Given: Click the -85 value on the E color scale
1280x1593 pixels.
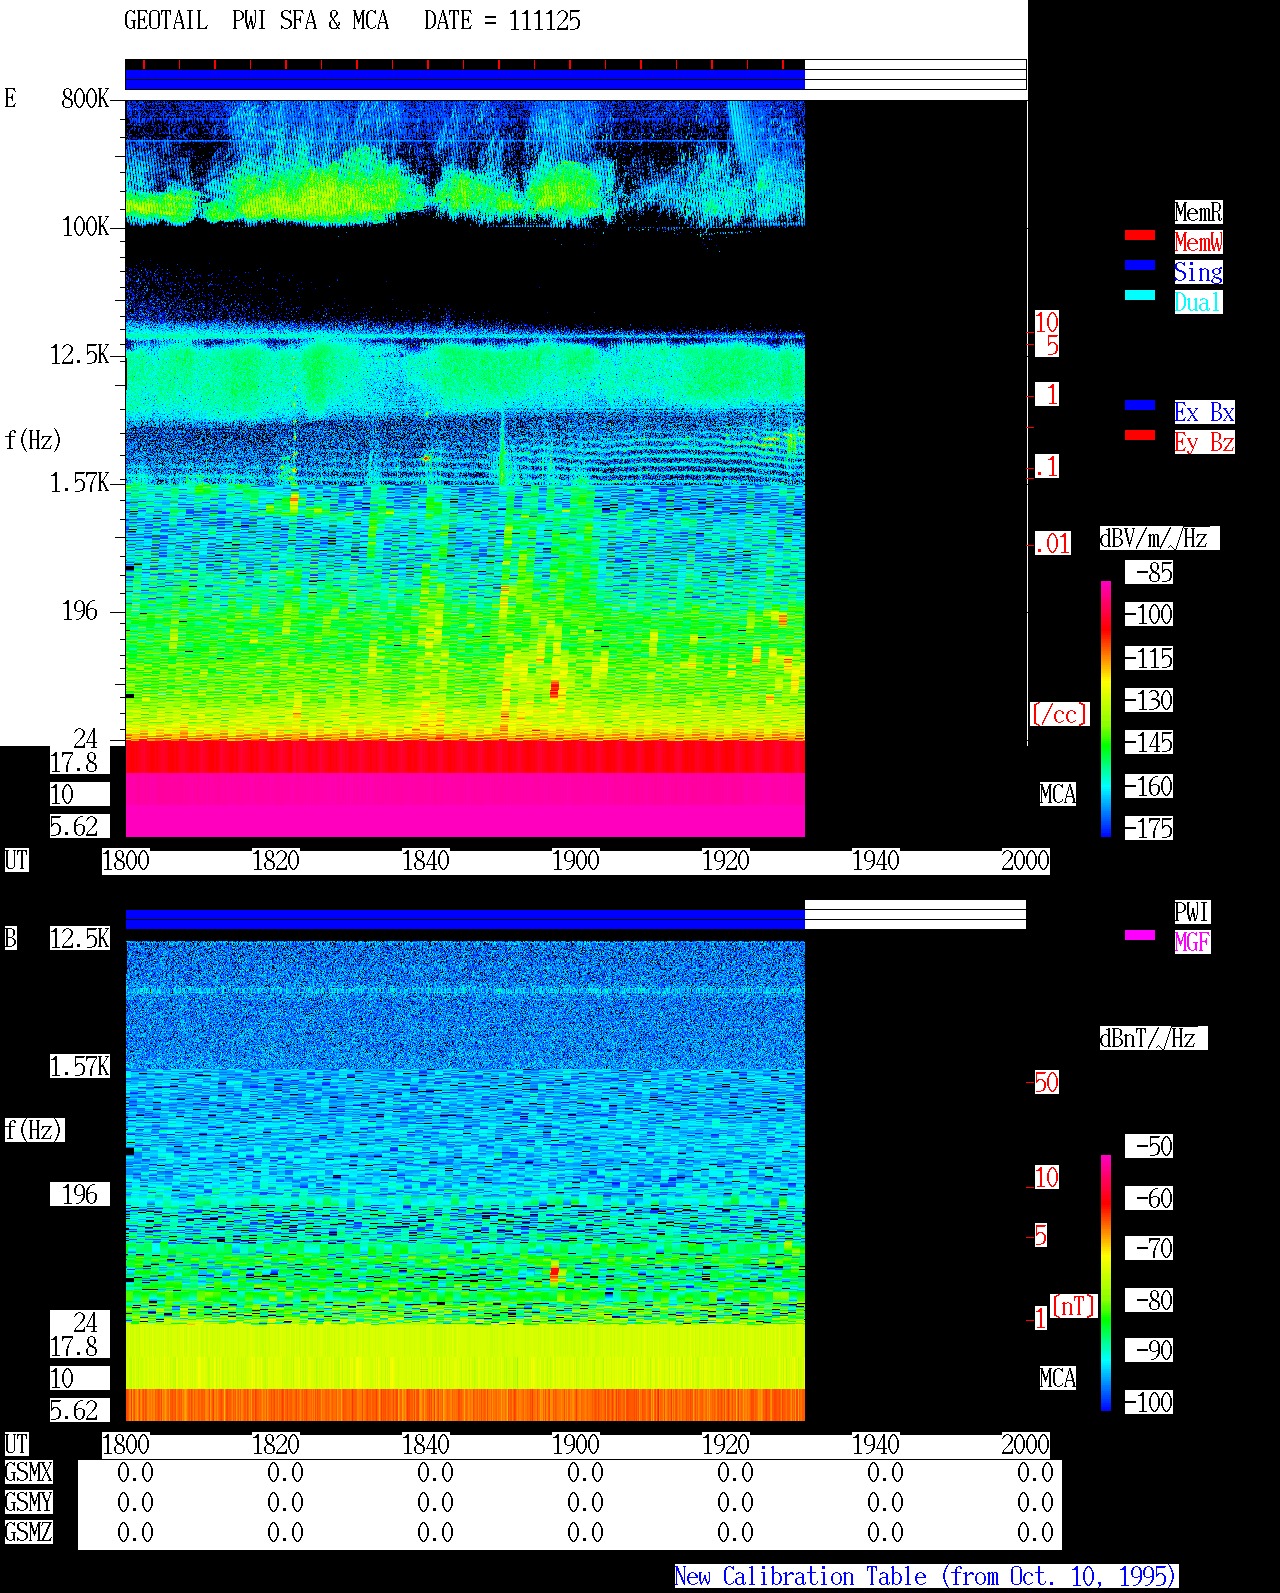Looking at the screenshot, I should pos(1149,573).
